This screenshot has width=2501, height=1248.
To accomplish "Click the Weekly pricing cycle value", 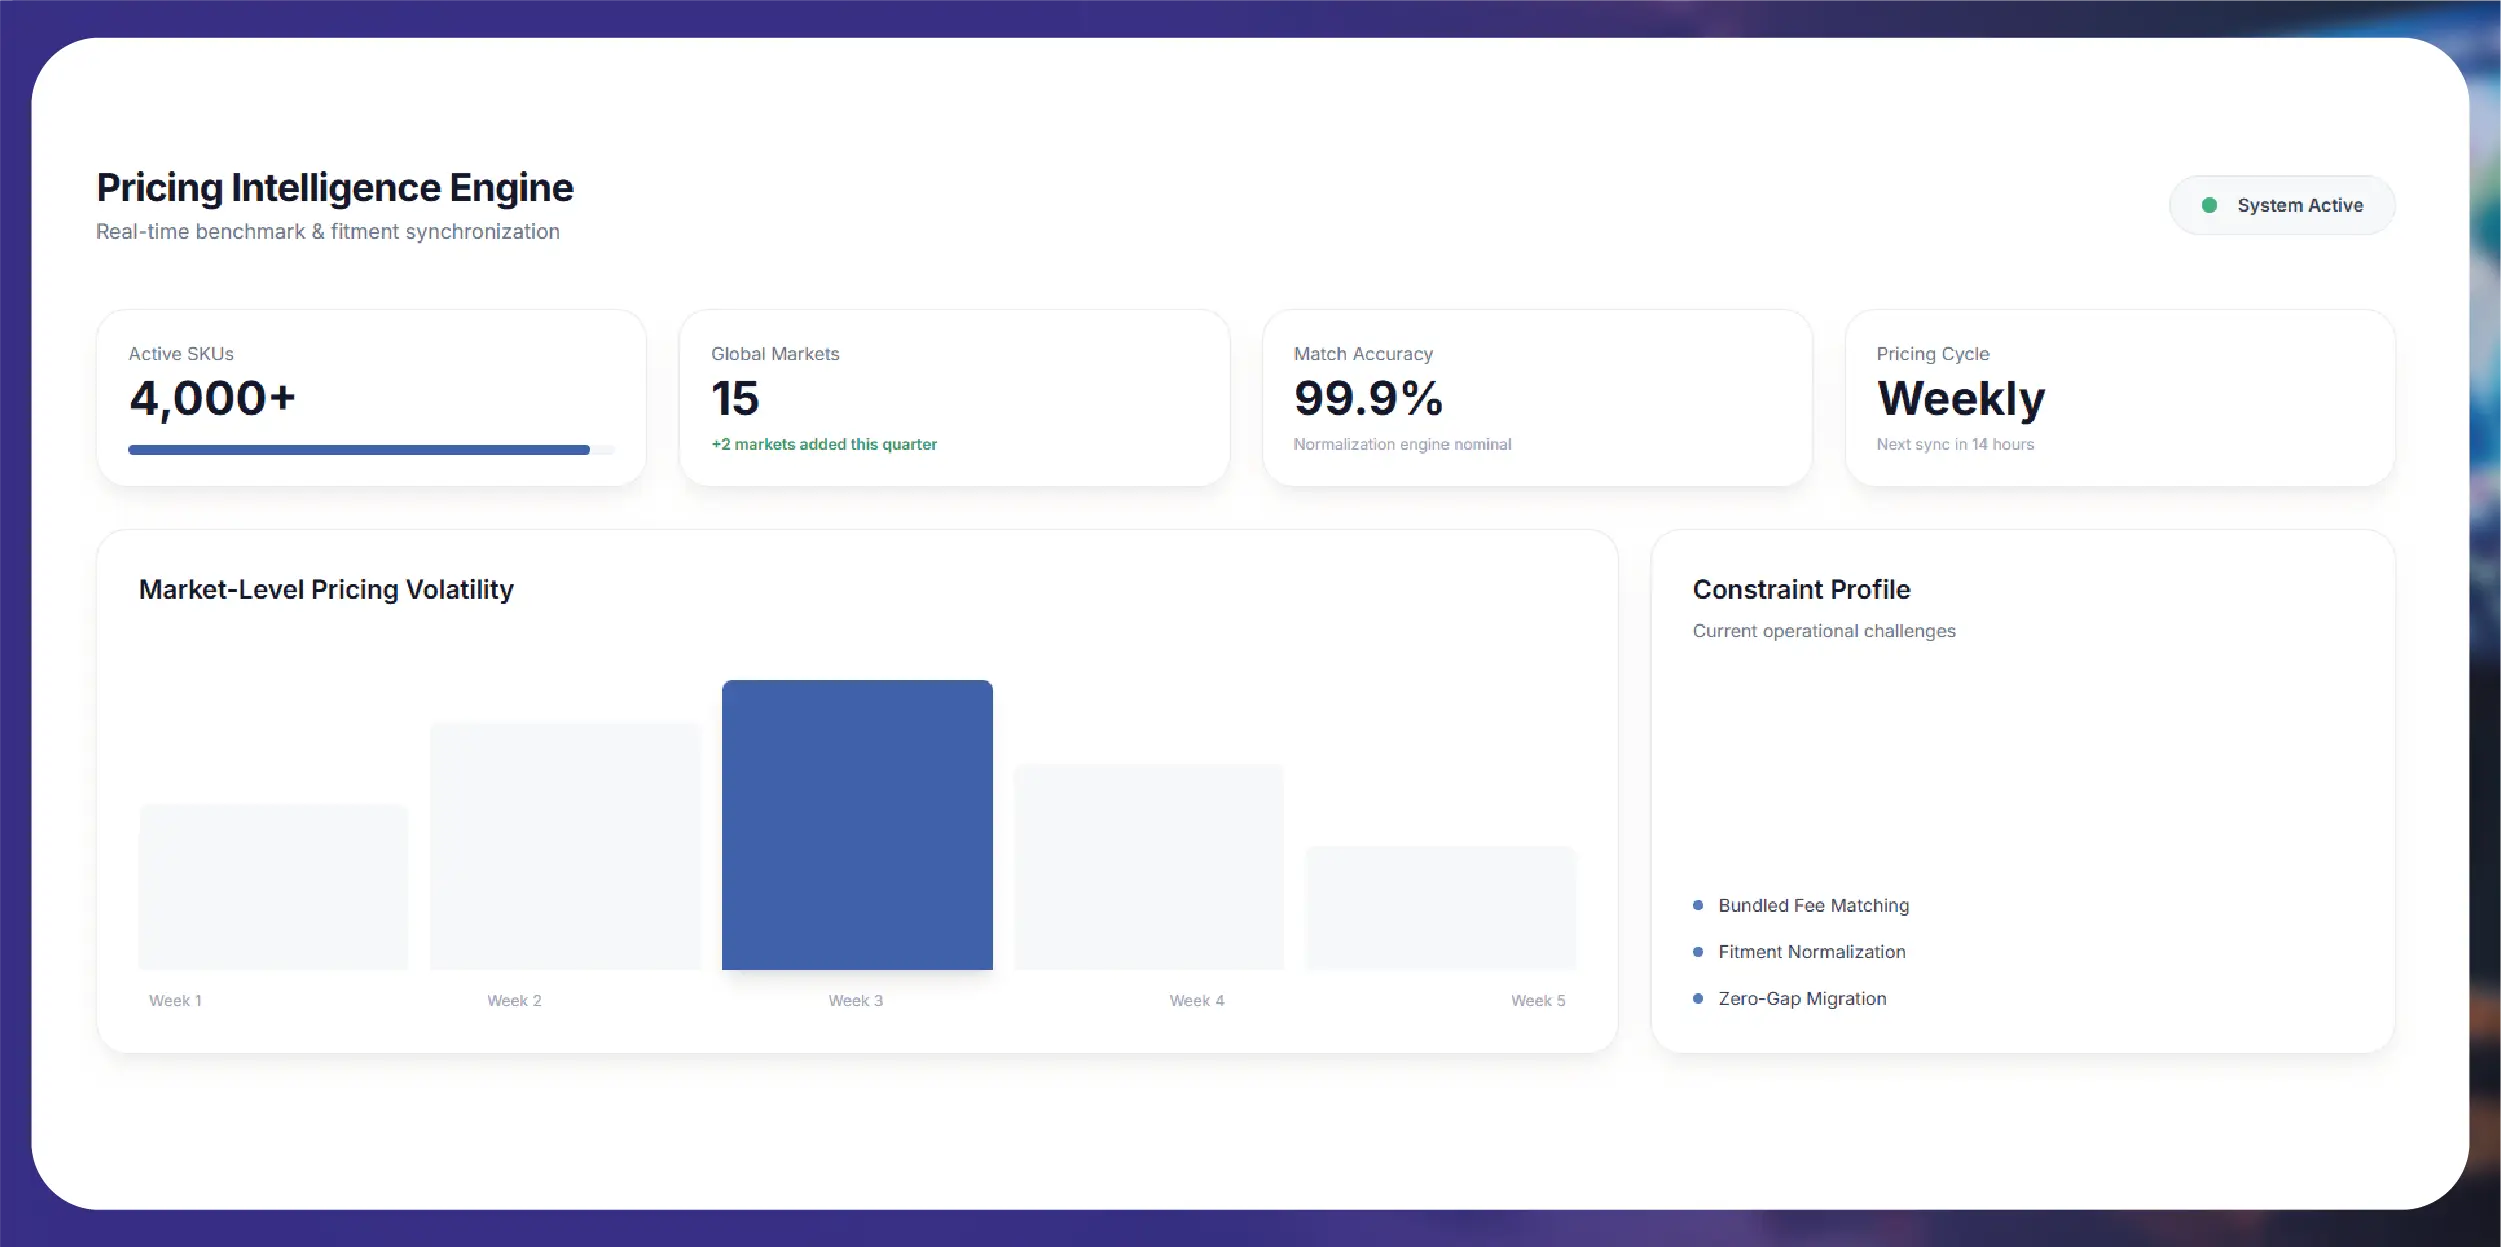I will tap(1961, 400).
